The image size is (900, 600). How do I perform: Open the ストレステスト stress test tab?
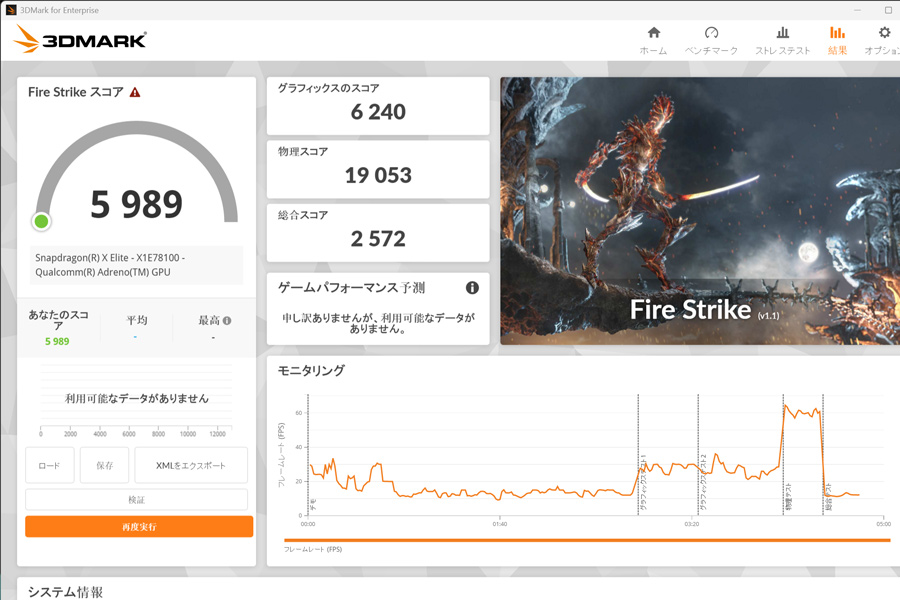click(782, 41)
